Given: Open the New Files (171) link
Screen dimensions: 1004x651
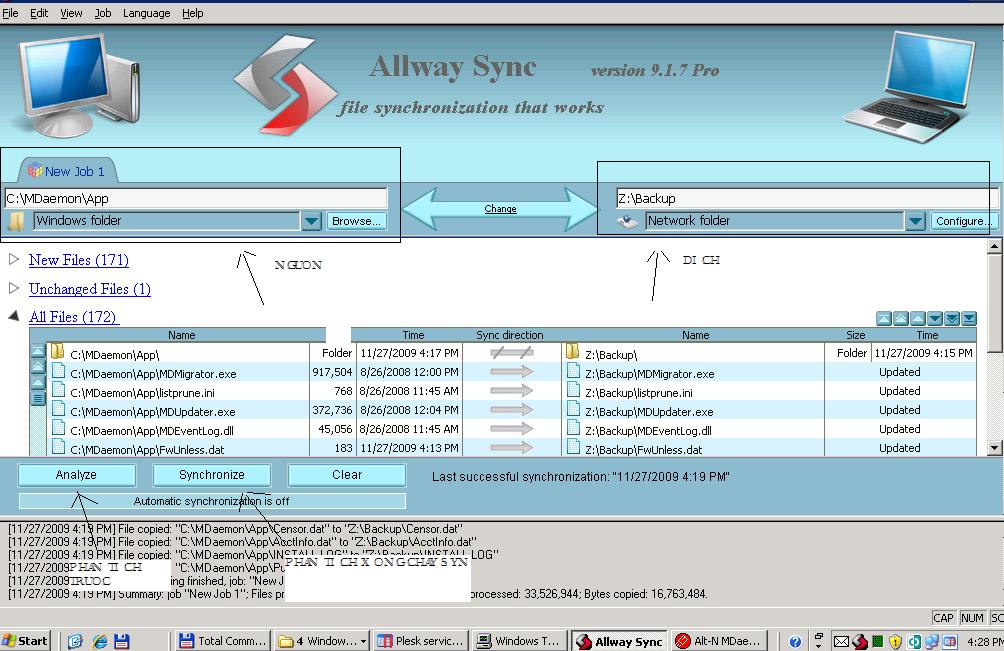Looking at the screenshot, I should pos(79,260).
